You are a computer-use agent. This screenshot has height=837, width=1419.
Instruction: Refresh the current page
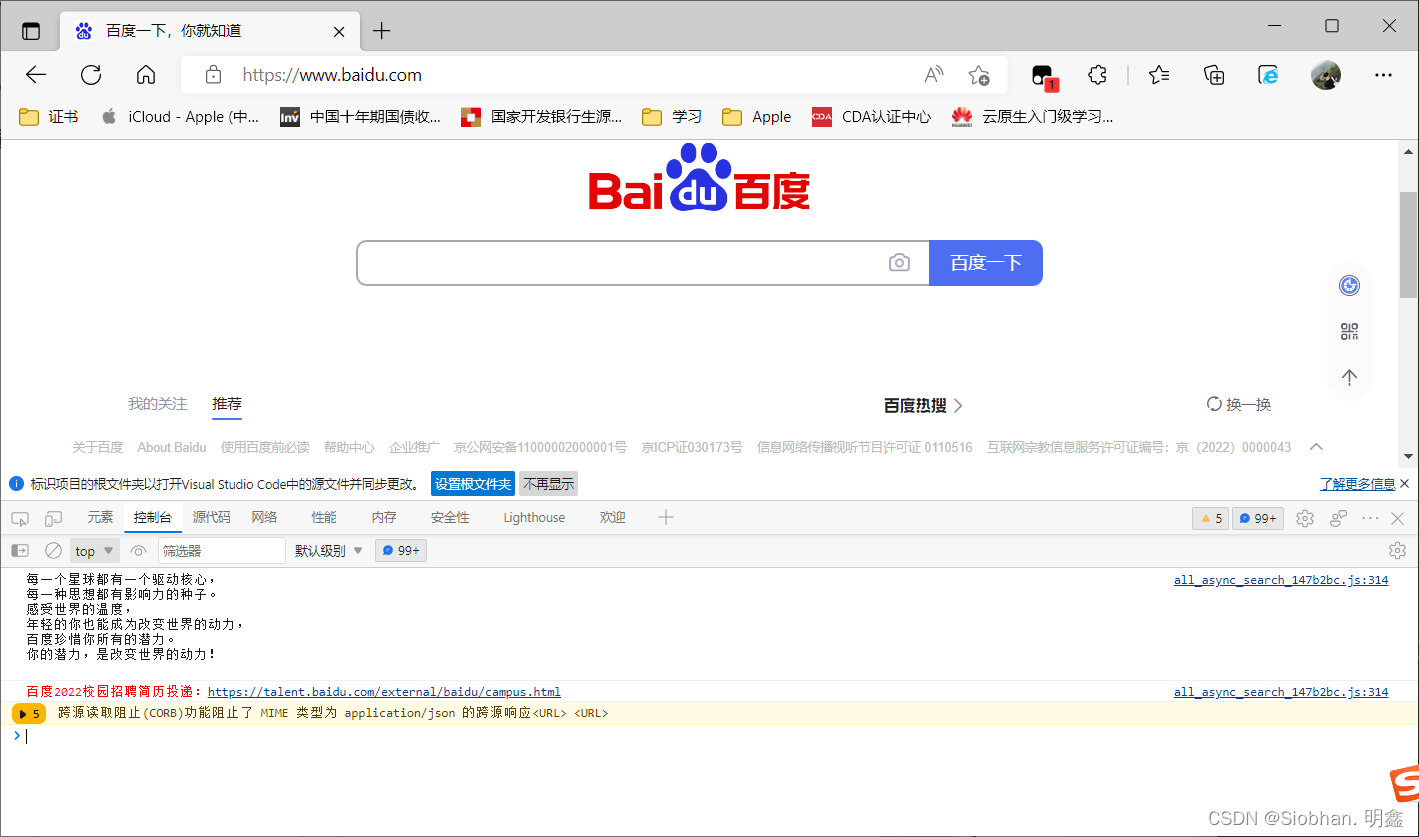tap(91, 75)
